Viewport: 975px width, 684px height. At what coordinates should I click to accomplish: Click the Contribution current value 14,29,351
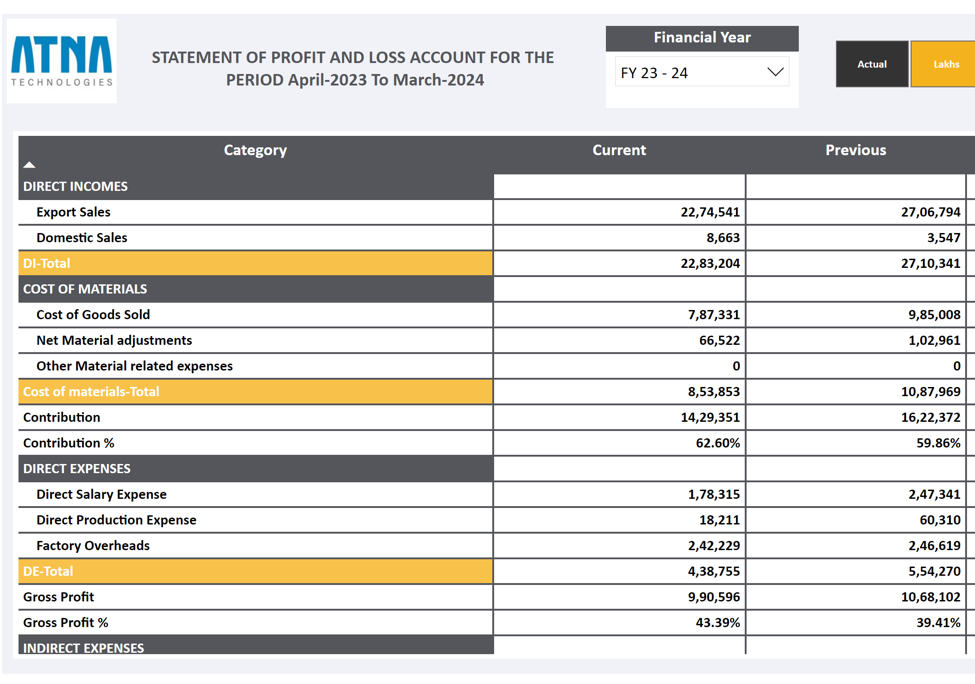pos(710,417)
